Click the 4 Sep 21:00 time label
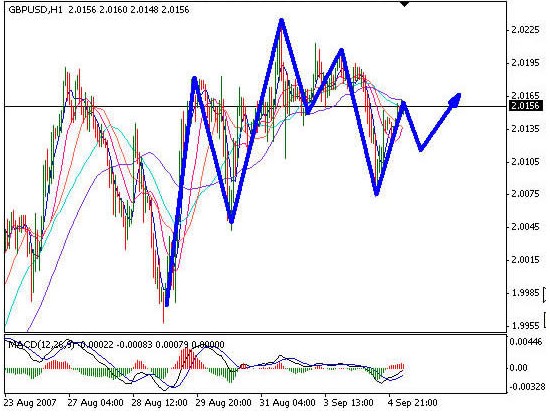The height and width of the screenshot is (417, 550). [x=412, y=403]
